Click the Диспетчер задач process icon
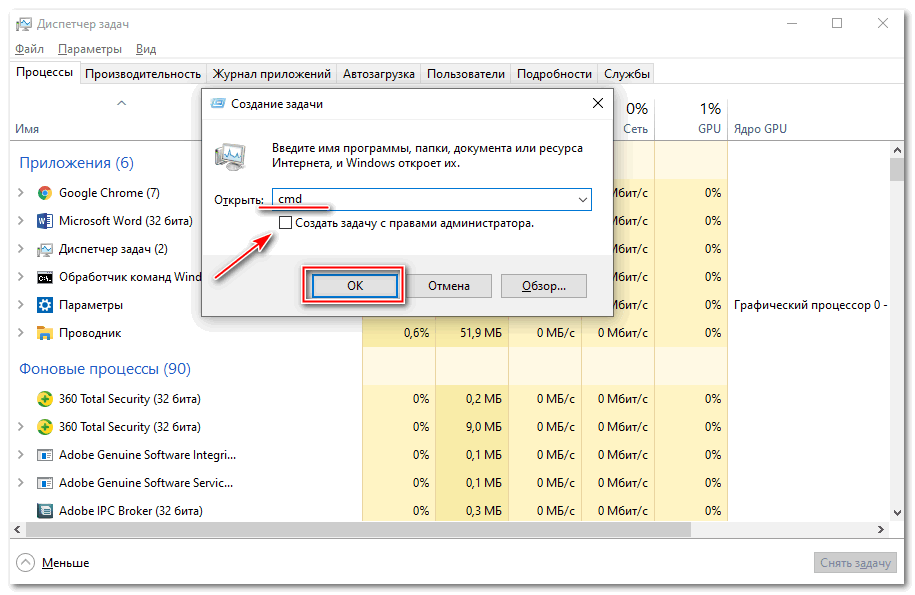Viewport: 915px width, 595px height. click(x=45, y=249)
